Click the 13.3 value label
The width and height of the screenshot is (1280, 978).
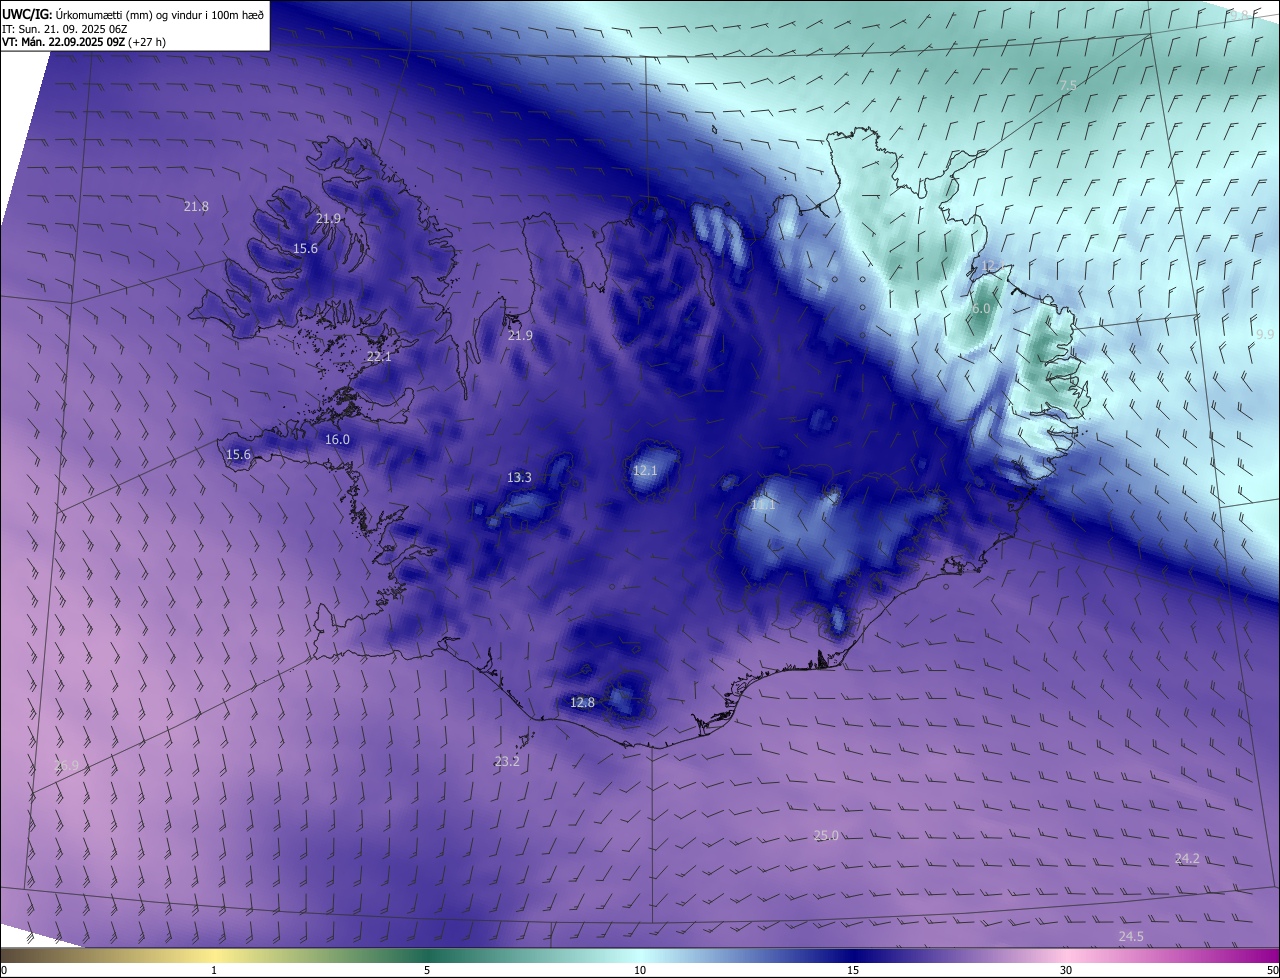pos(519,477)
